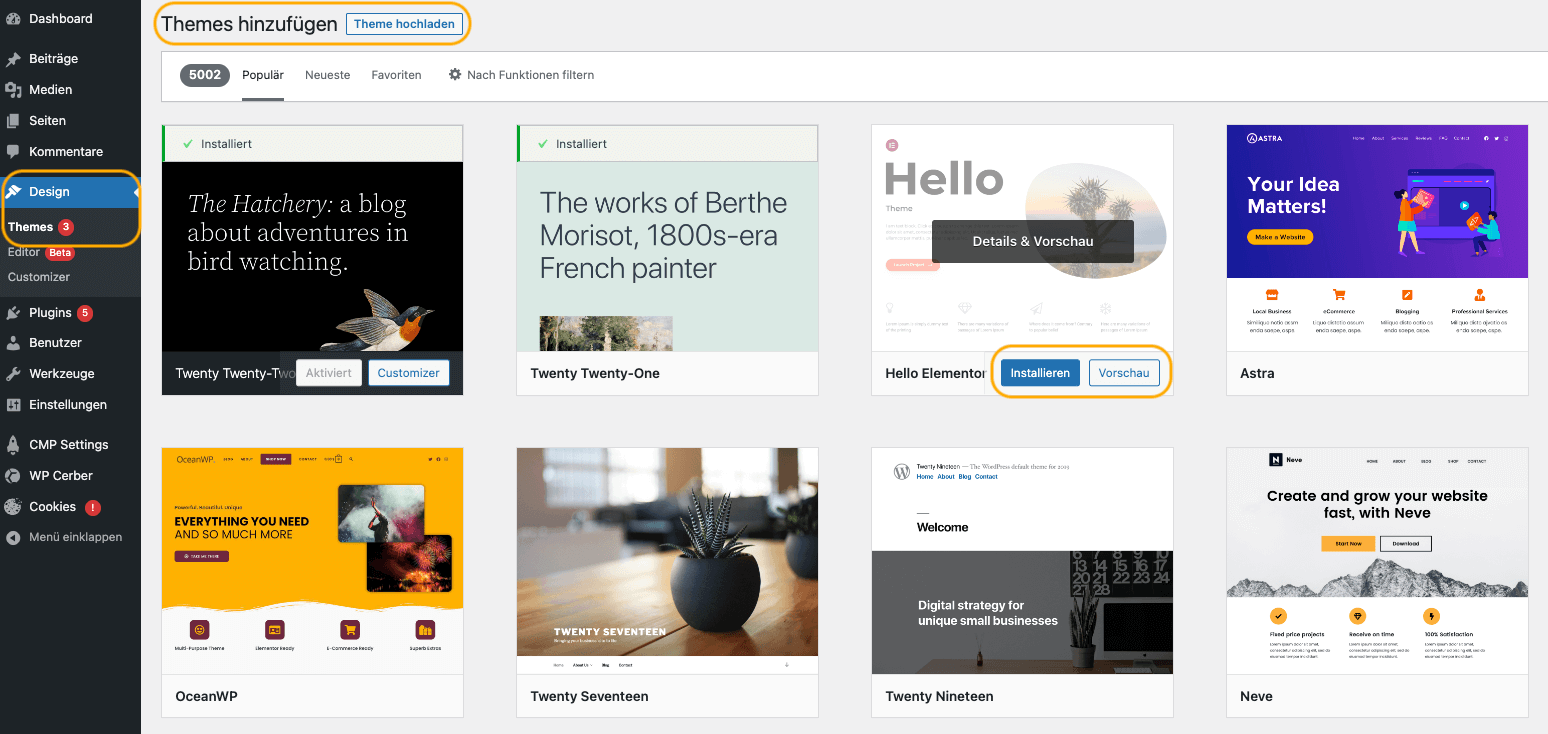
Task: Click the Kommentare speech bubble icon
Action: [13, 152]
